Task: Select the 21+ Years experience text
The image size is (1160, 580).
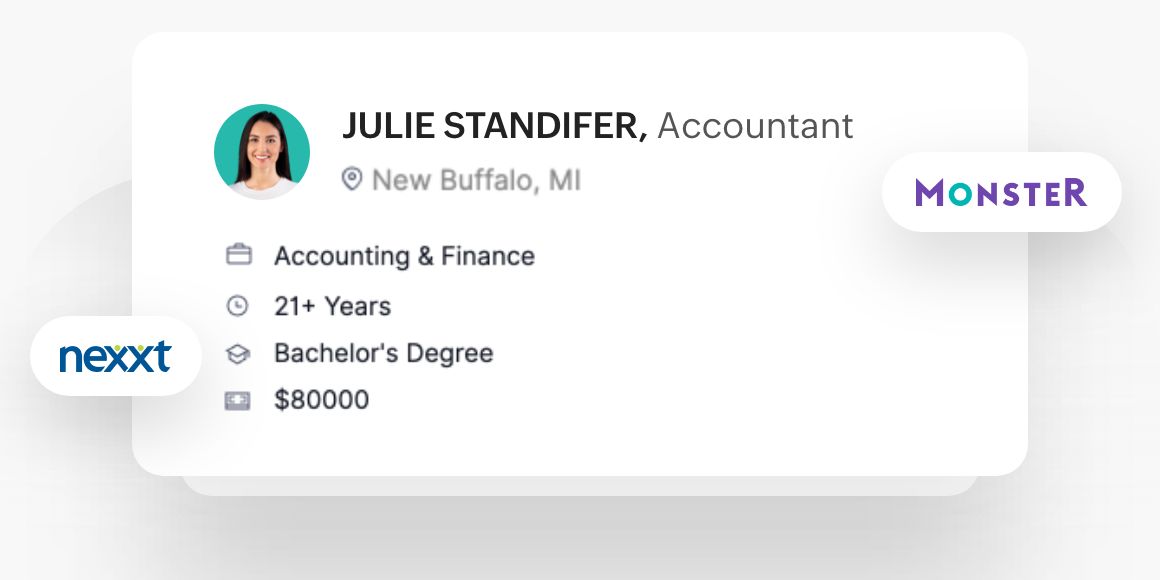Action: [332, 306]
